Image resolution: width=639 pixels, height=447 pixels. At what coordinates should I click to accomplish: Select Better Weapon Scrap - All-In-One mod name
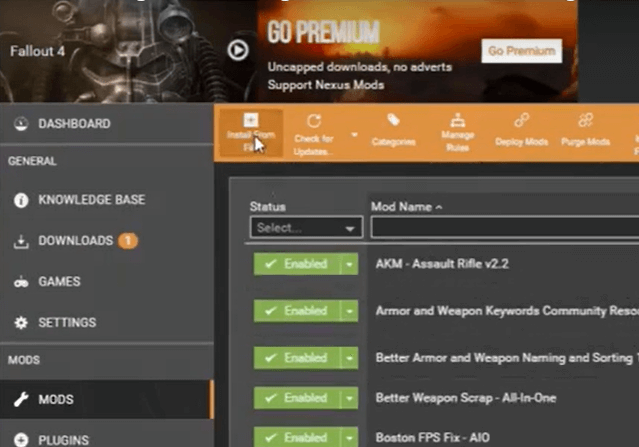point(466,398)
